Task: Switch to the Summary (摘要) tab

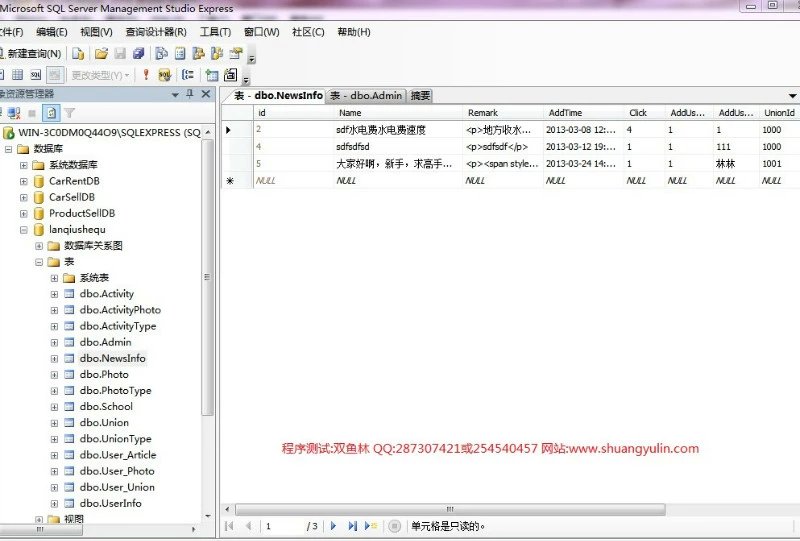Action: pos(420,95)
